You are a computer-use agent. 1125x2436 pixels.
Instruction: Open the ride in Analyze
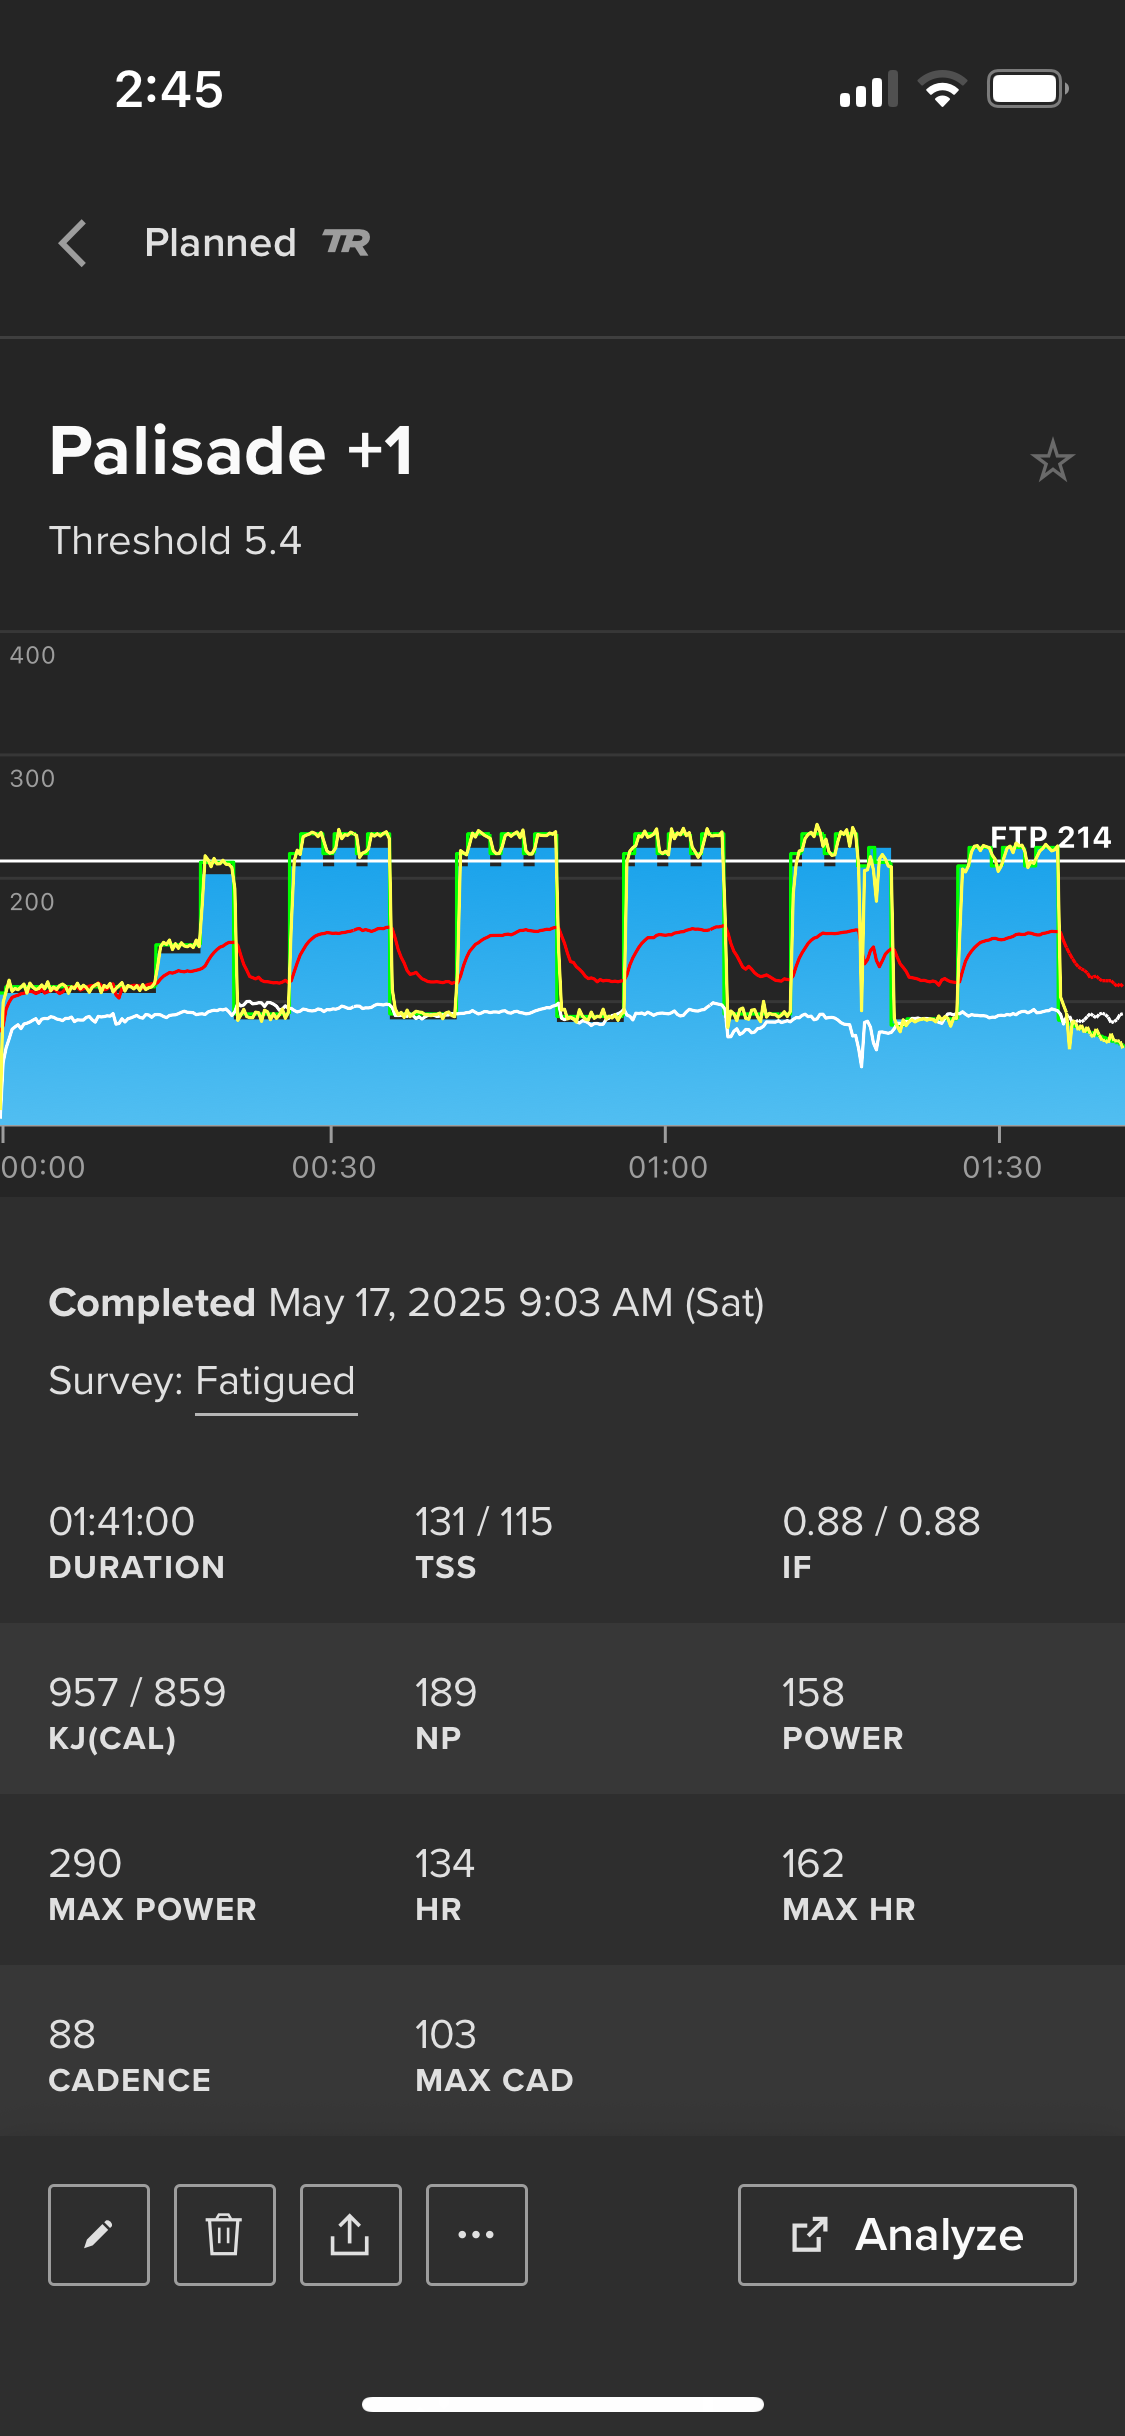click(x=907, y=2235)
